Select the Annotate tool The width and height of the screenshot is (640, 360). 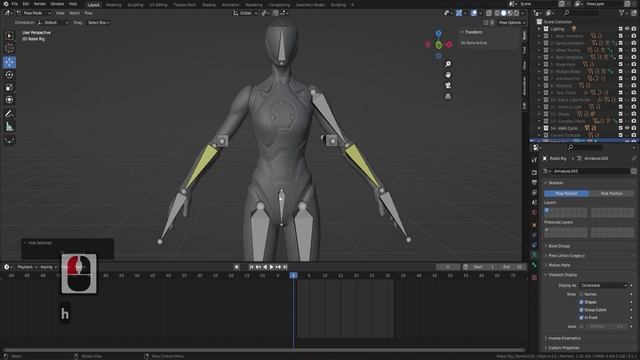point(9,114)
